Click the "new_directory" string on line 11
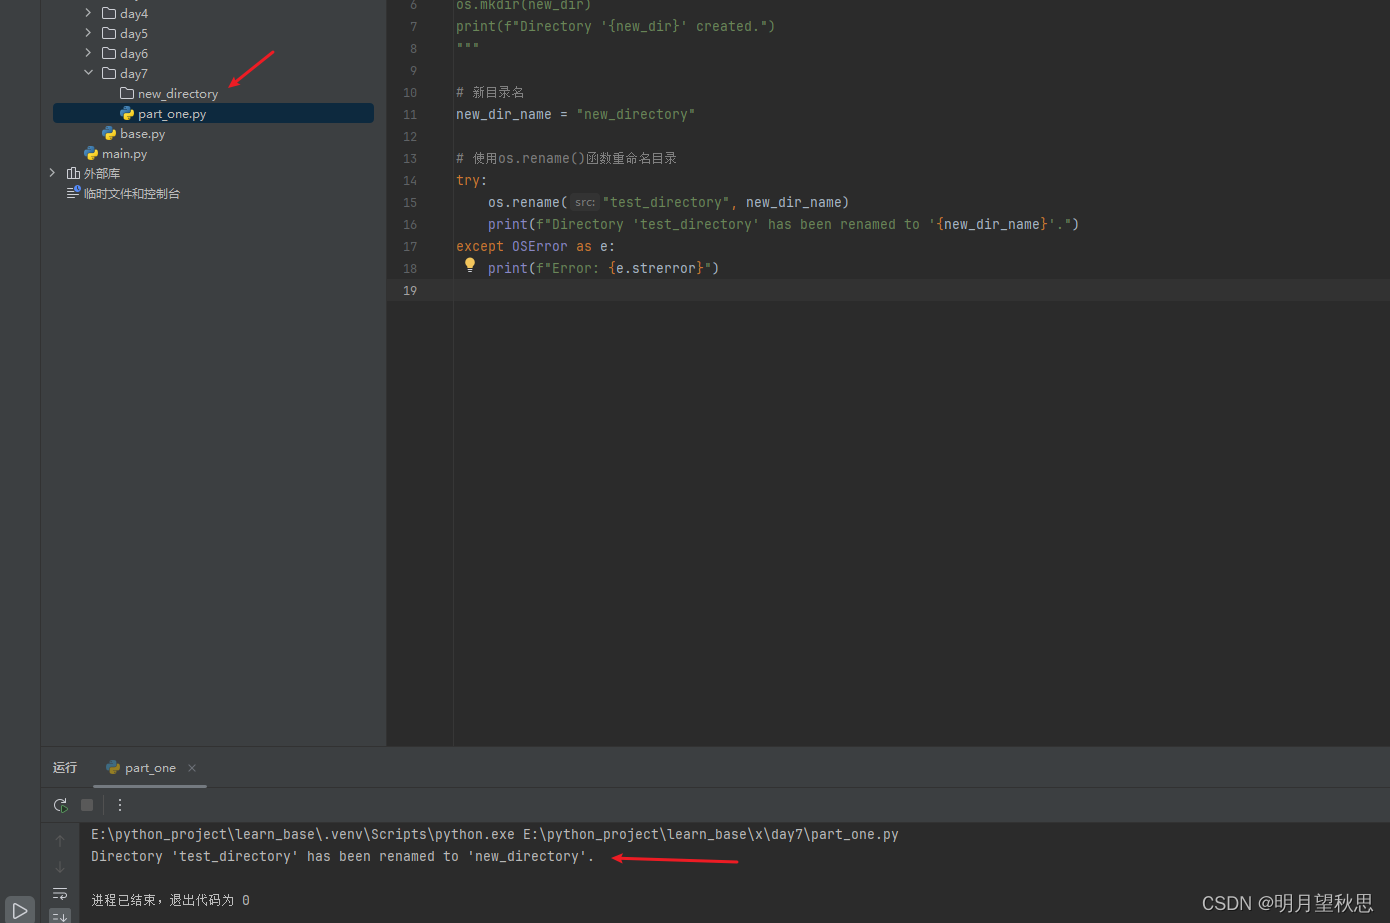This screenshot has height=923, width=1390. coord(636,114)
